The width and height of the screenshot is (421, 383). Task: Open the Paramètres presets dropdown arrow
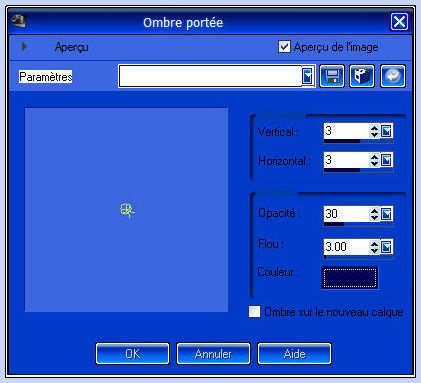pyautogui.click(x=308, y=76)
